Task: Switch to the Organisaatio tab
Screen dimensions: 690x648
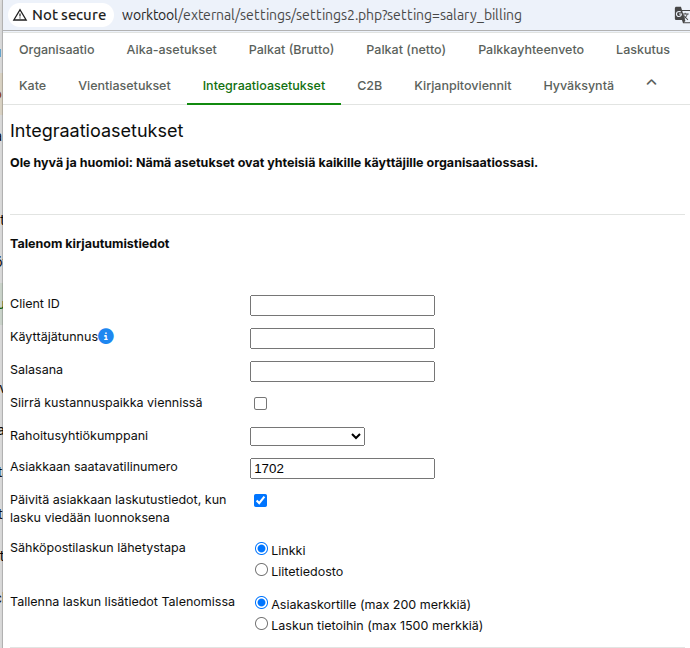Action: pyautogui.click(x=57, y=49)
